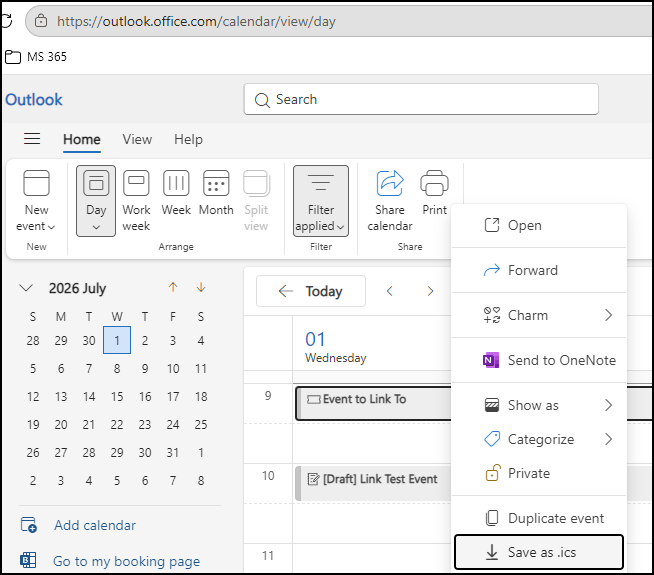The image size is (654, 575).
Task: Jump to Today
Action: tap(311, 291)
